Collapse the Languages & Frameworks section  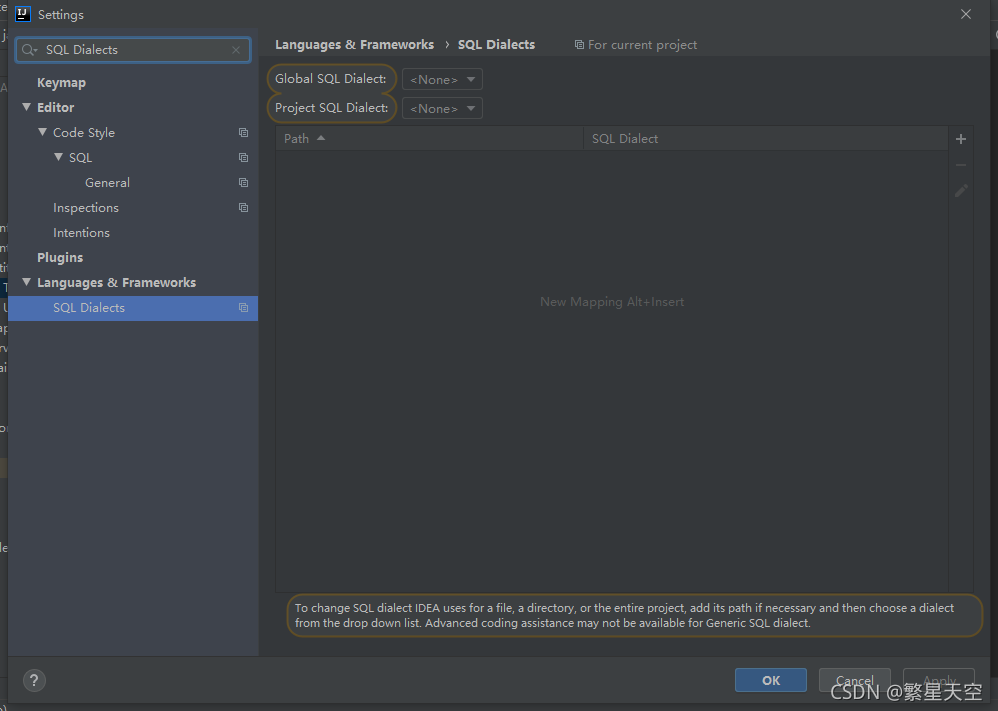coord(27,283)
